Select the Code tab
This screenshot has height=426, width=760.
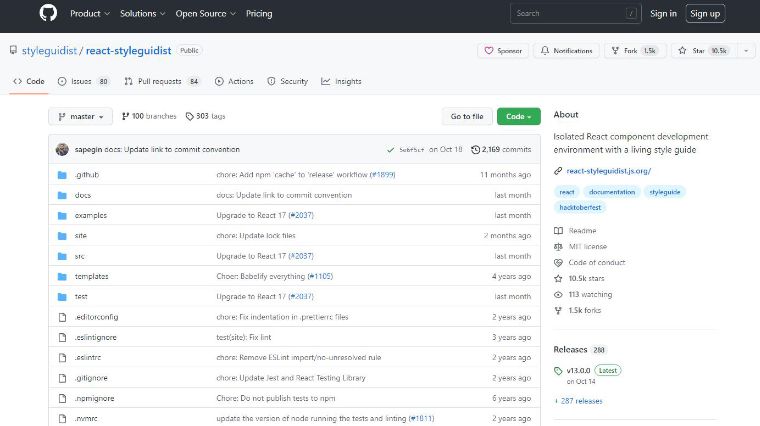point(29,81)
